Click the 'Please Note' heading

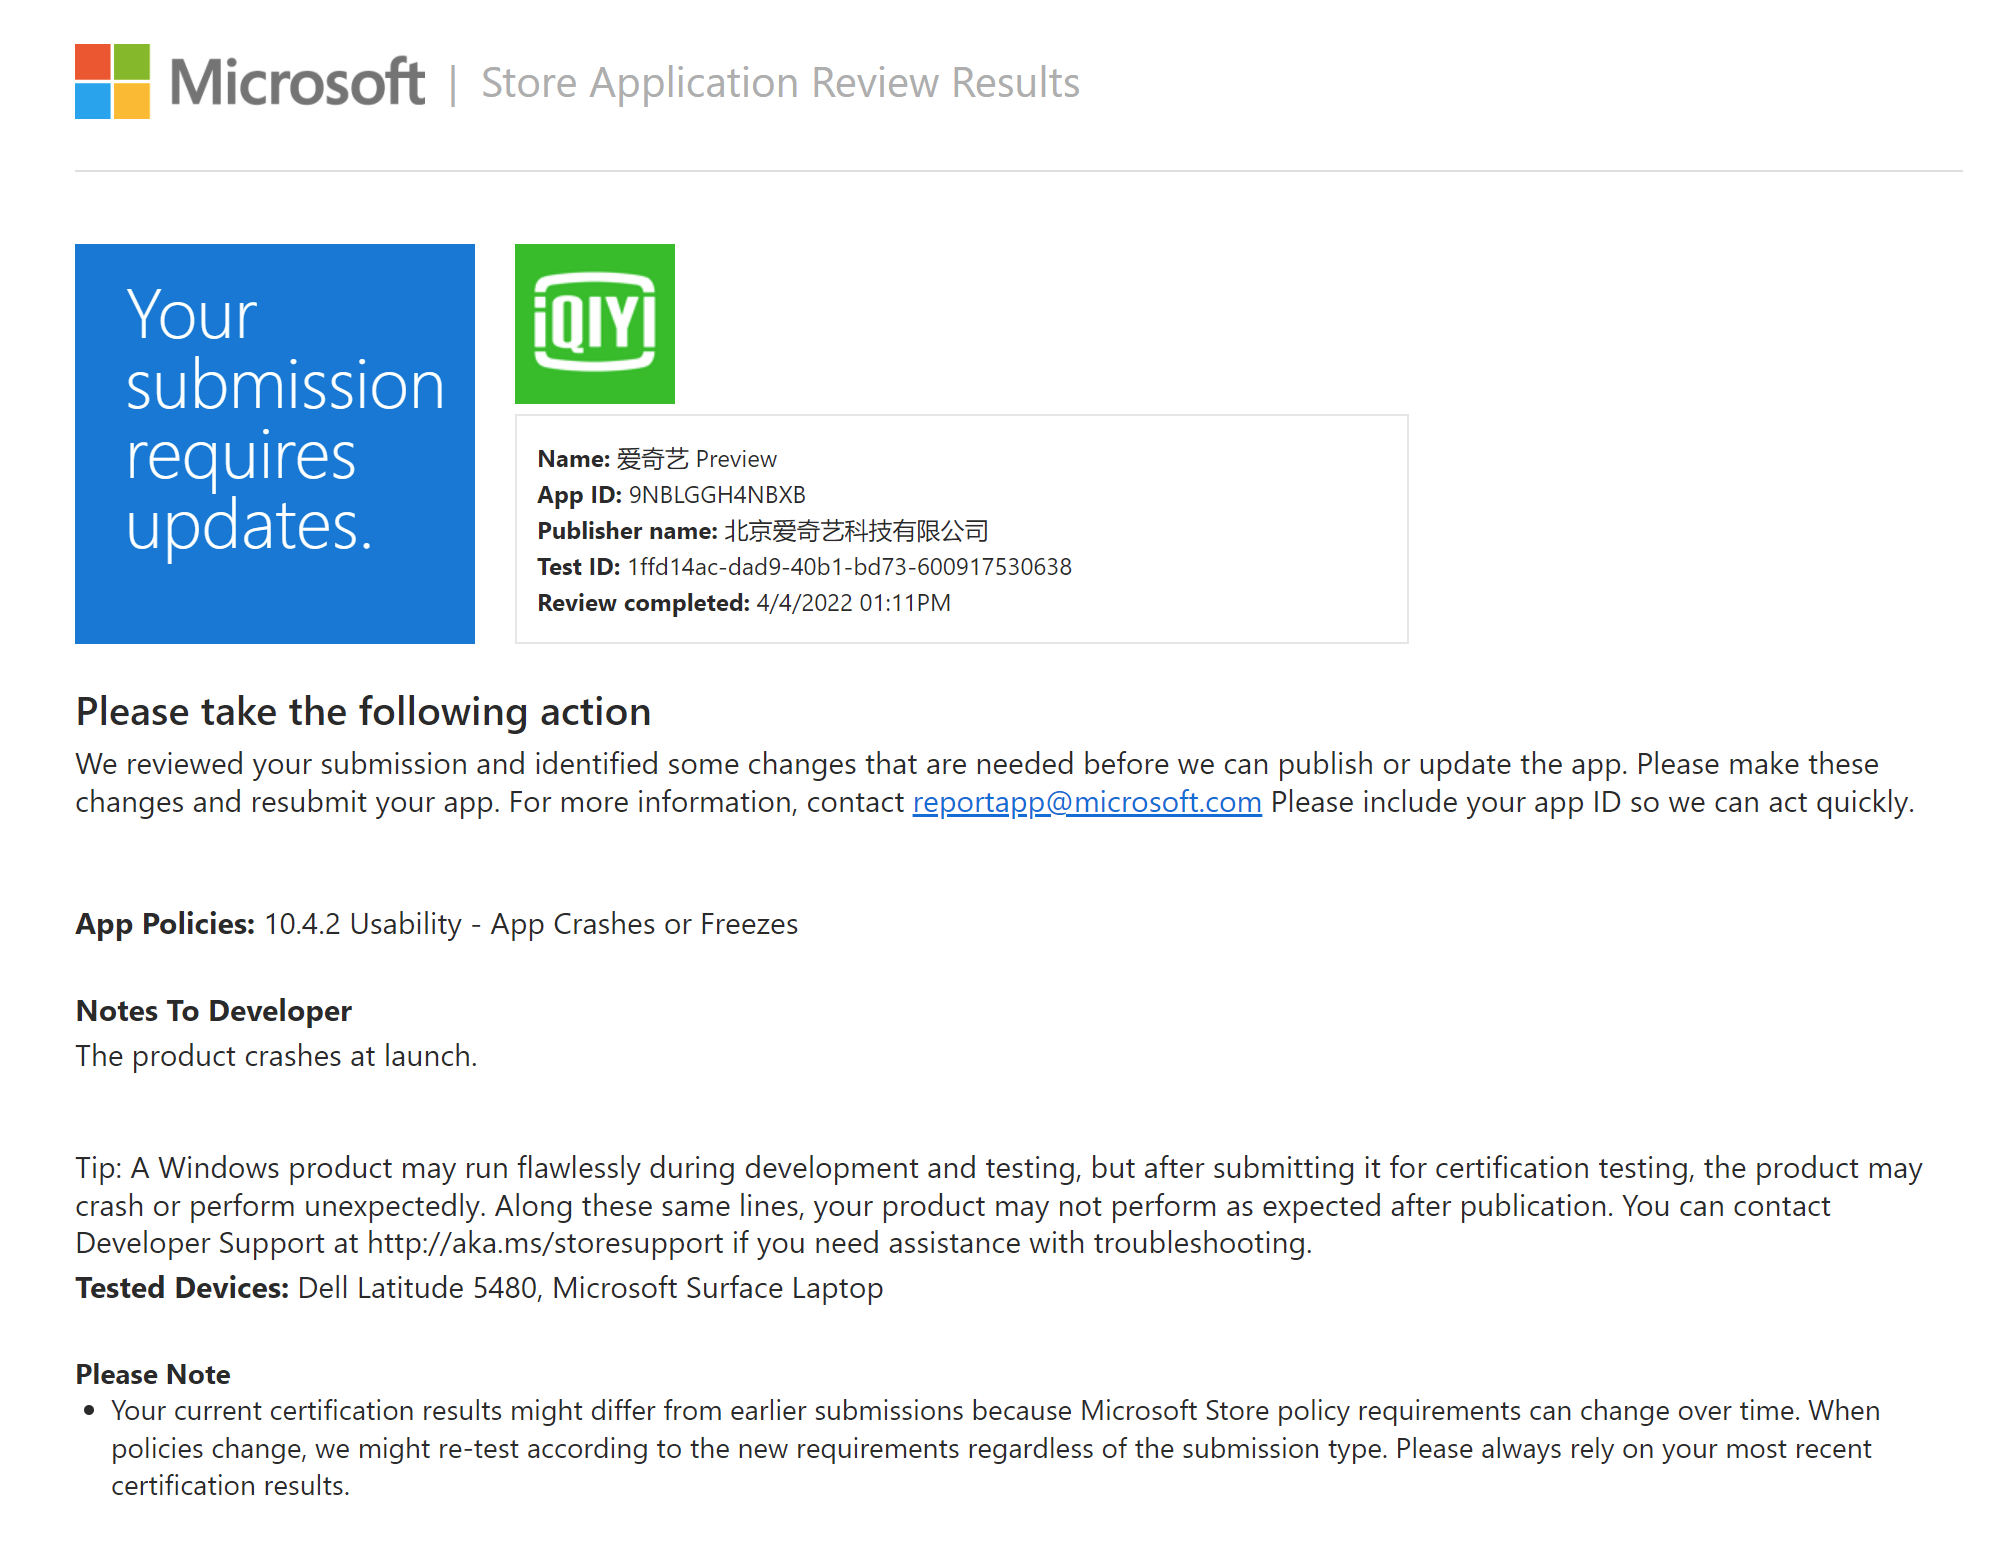point(153,1374)
